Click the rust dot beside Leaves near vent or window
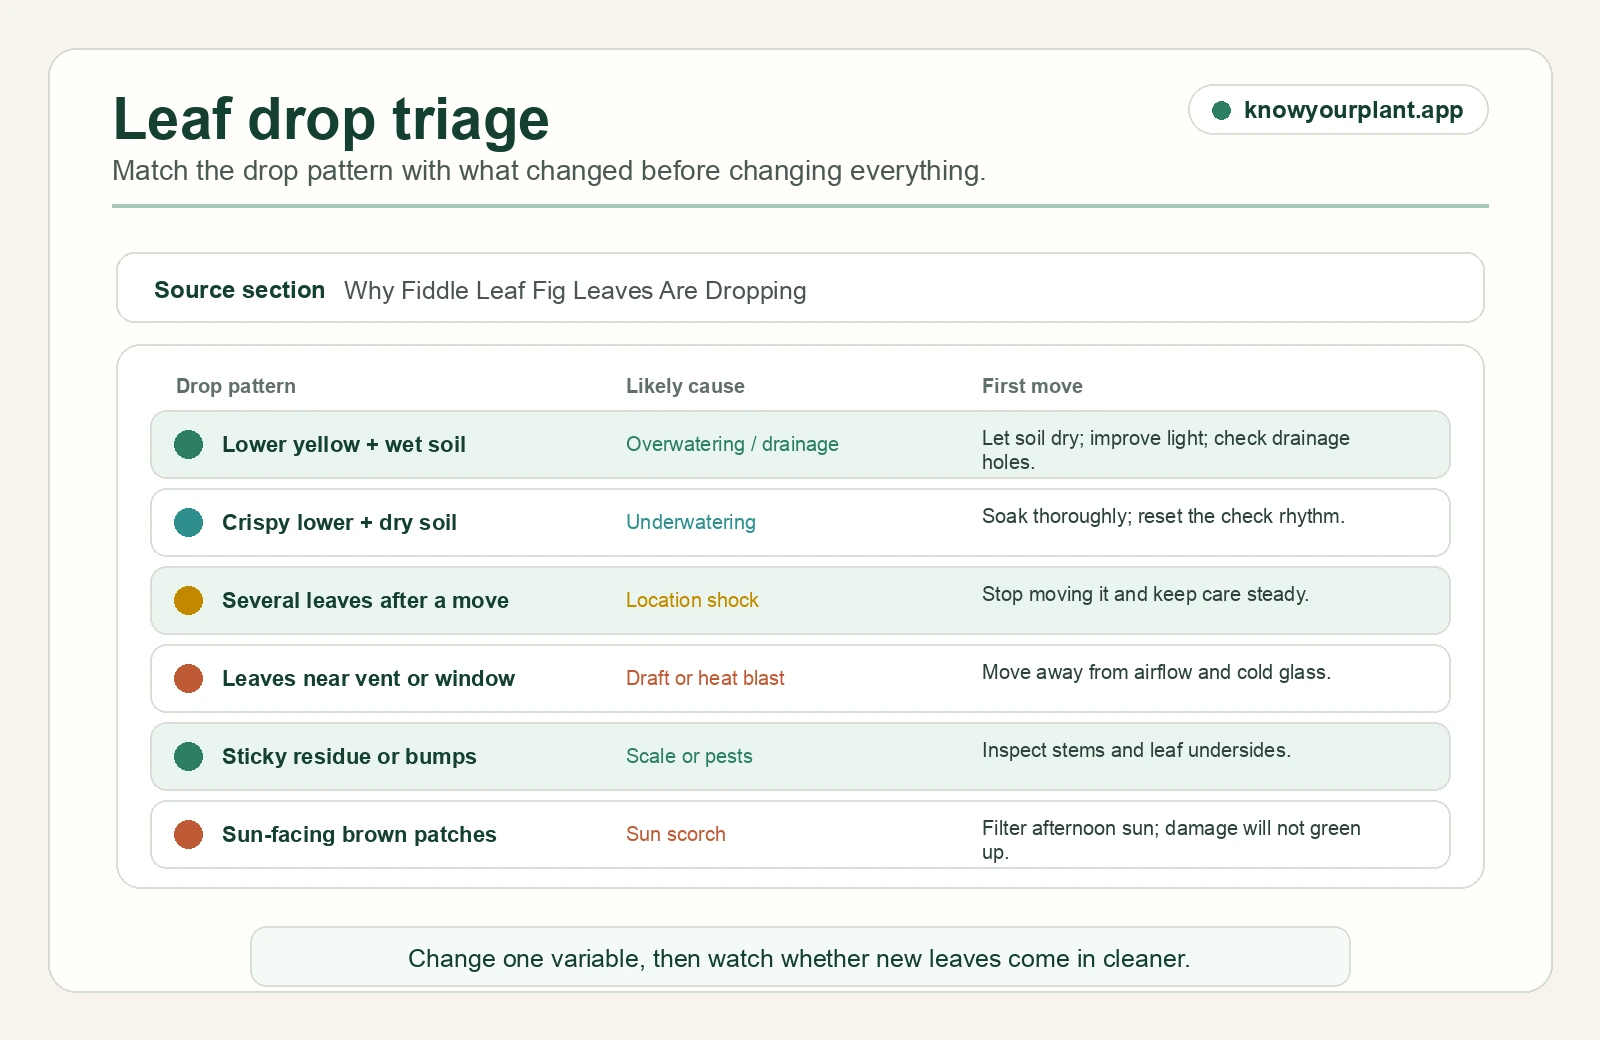Screen dimensions: 1600x1040 [x=188, y=678]
